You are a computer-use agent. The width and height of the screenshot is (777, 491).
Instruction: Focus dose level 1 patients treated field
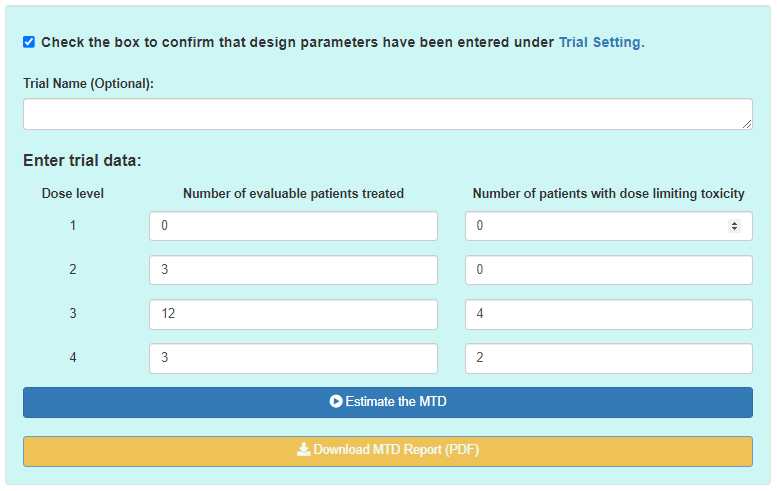coord(293,226)
